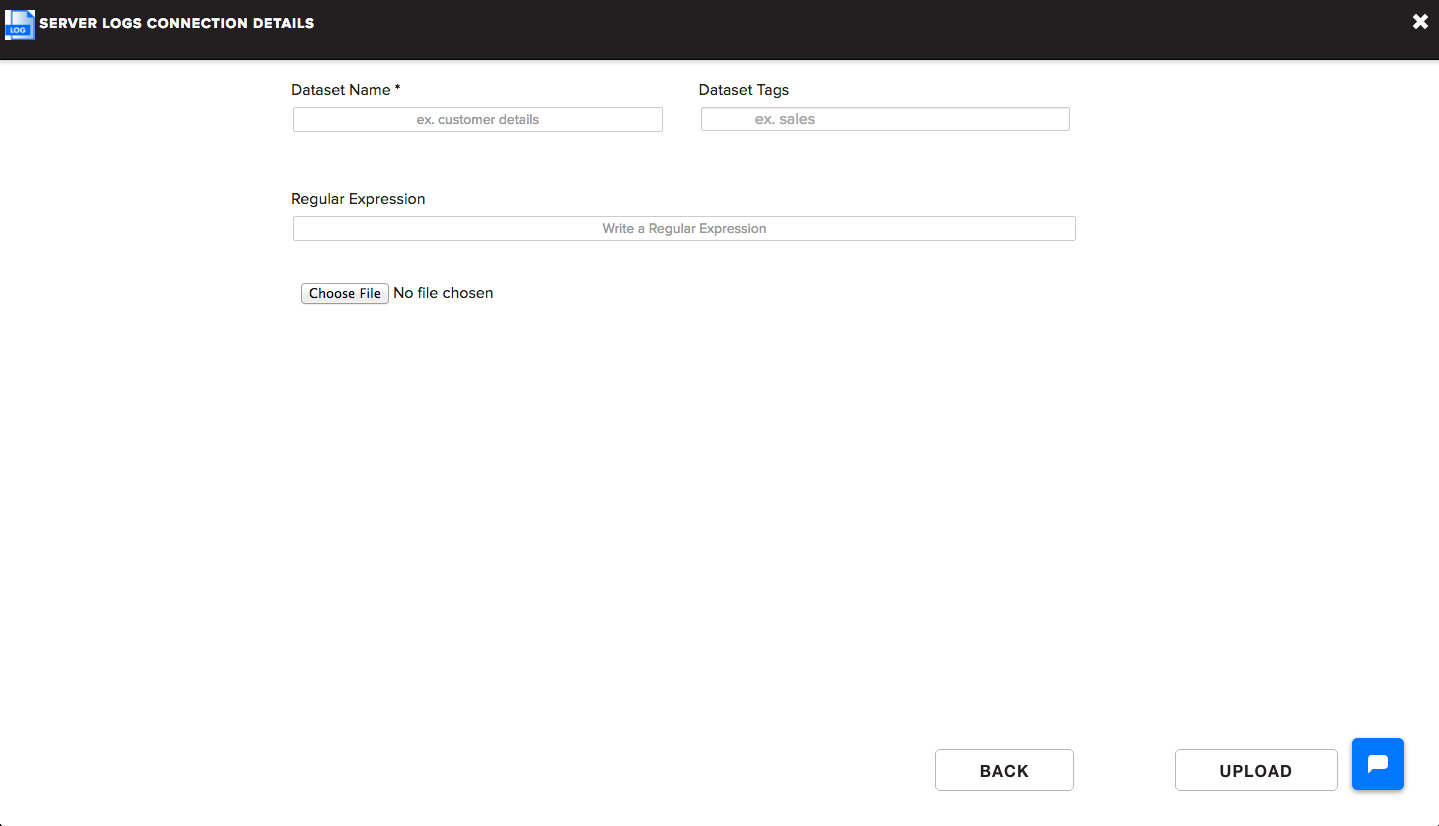
Task: Click the 'Regular Expression' label
Action: (358, 199)
